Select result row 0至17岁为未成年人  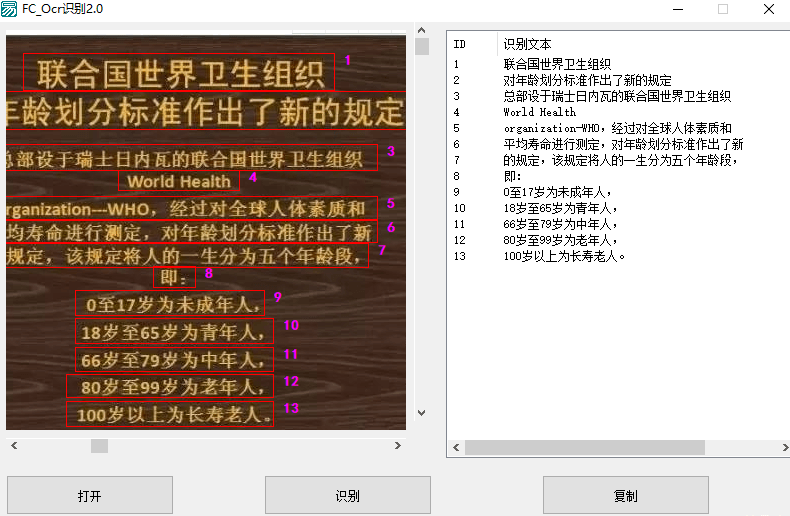[x=619, y=192]
